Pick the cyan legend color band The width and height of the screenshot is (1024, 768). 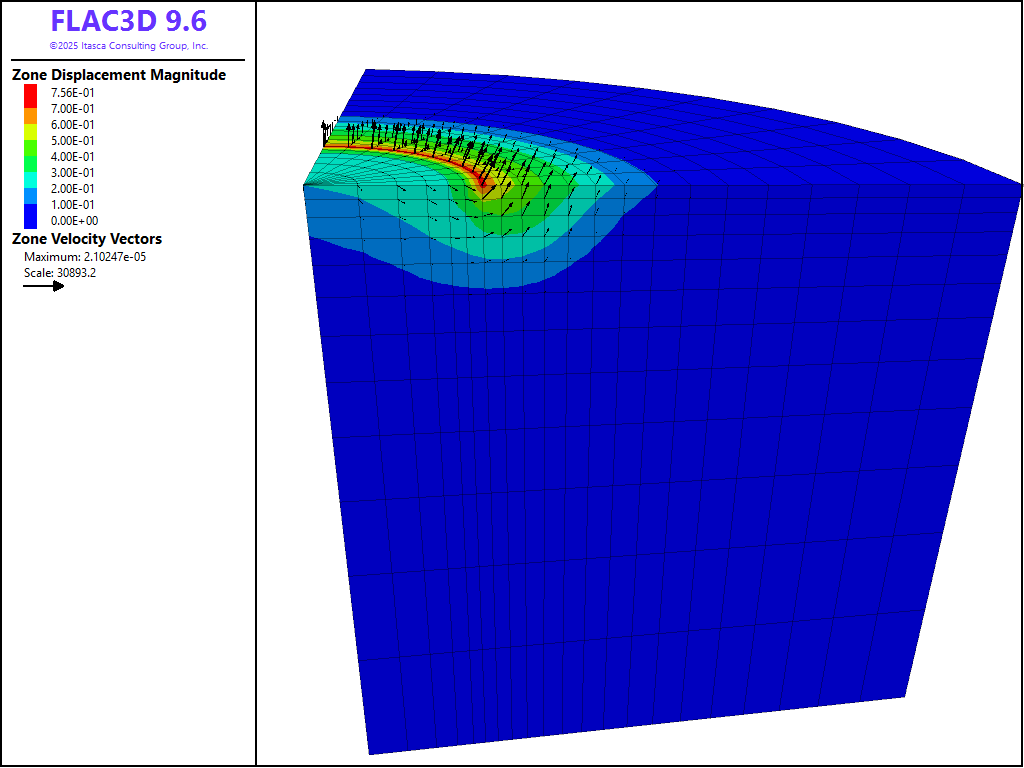pos(31,180)
